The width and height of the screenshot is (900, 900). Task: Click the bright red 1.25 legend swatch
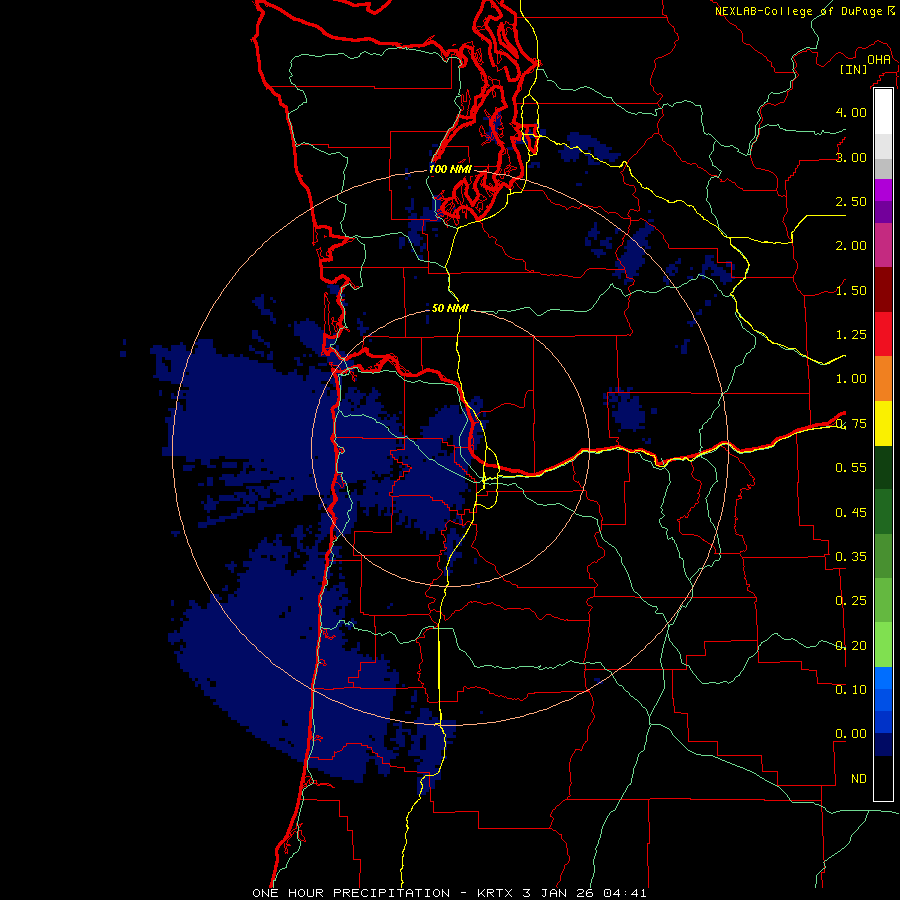(883, 334)
